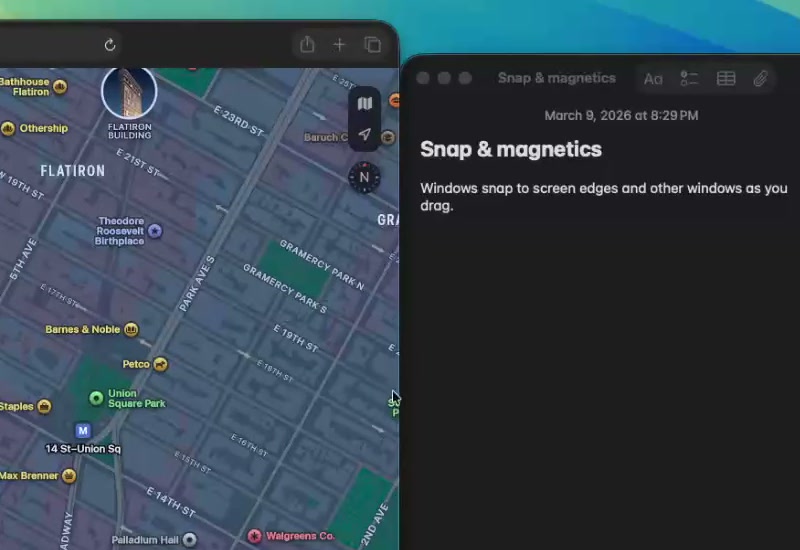Select the Max Brenner map pin

click(69, 476)
